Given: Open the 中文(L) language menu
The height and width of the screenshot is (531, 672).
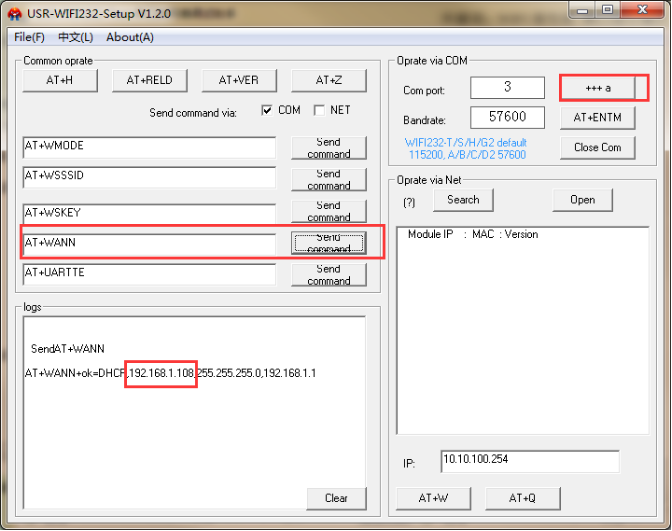Looking at the screenshot, I should (x=75, y=37).
